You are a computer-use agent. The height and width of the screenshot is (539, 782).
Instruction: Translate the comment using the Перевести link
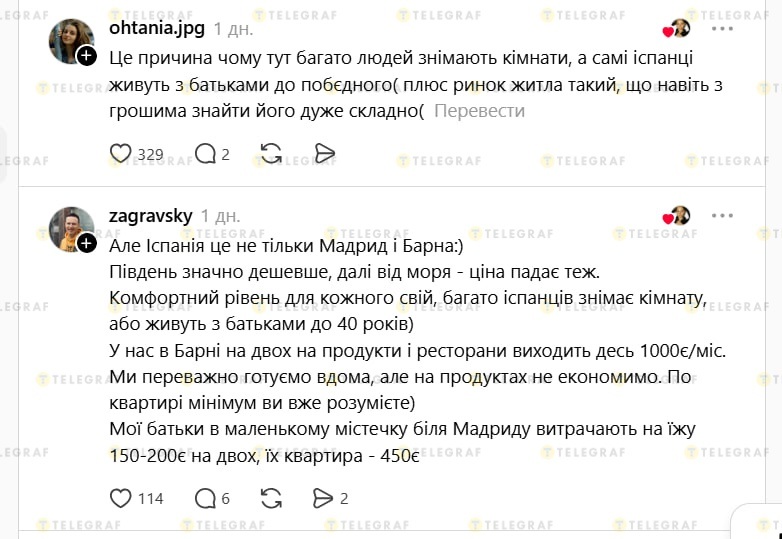479,111
